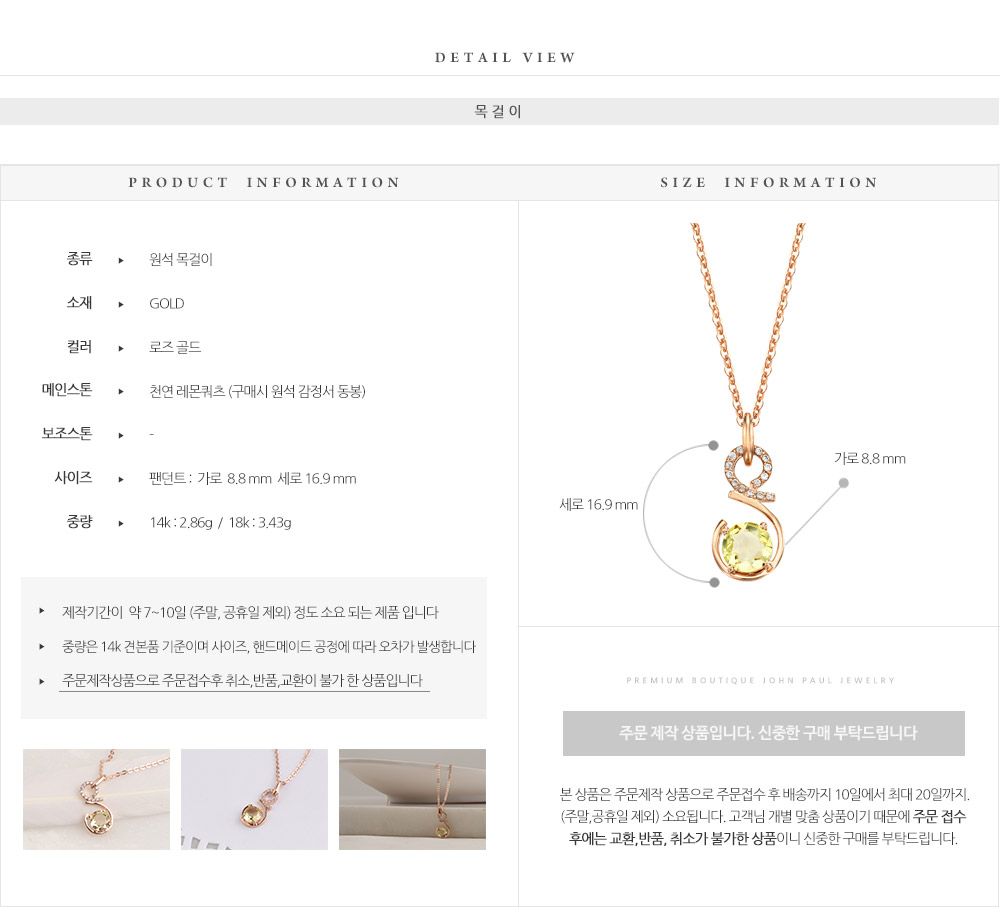1000x907 pixels.
Task: Click the gray 주문 제작 상품입니다 banner
Action: click(763, 734)
